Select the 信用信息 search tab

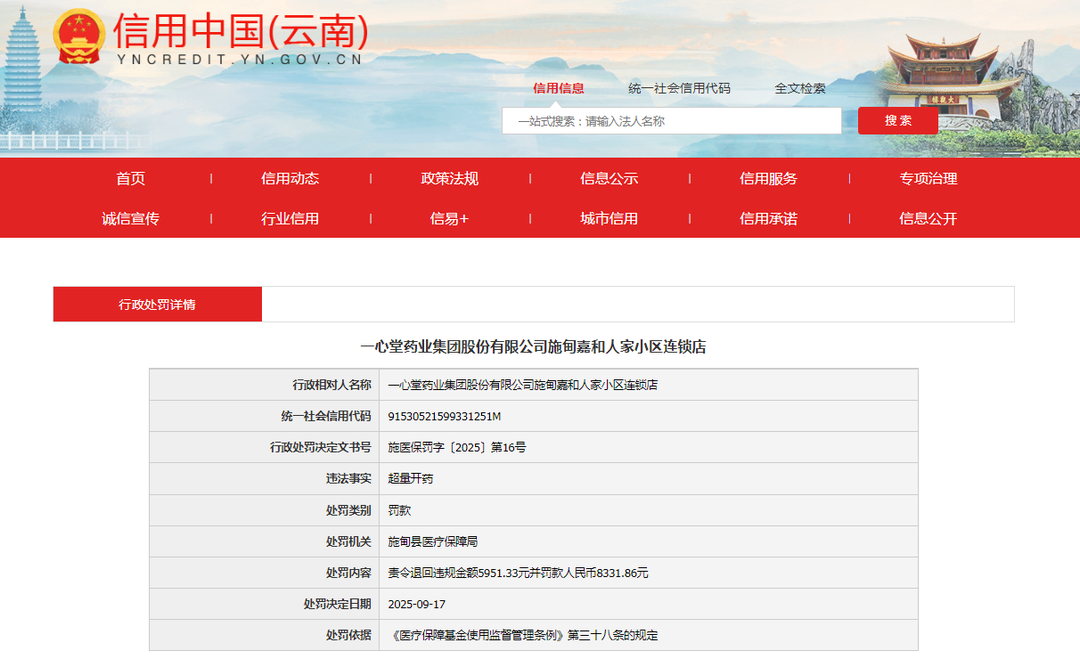click(x=558, y=88)
